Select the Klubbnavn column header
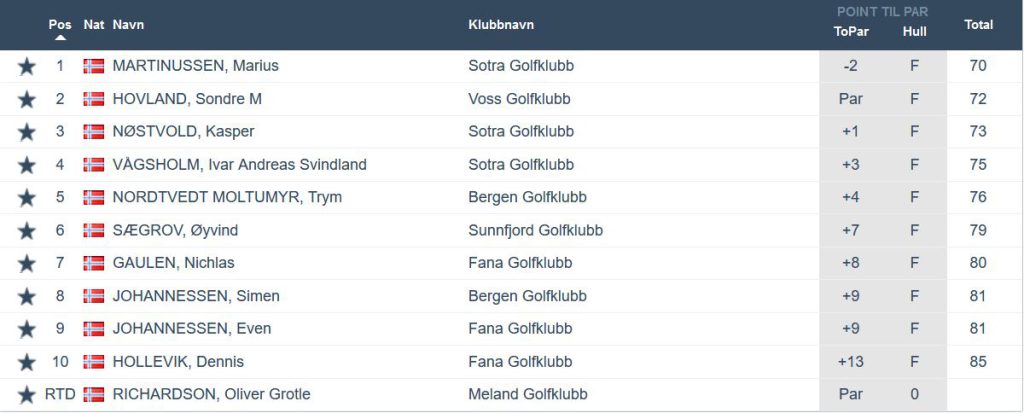This screenshot has height=413, width=1024. 502,24
